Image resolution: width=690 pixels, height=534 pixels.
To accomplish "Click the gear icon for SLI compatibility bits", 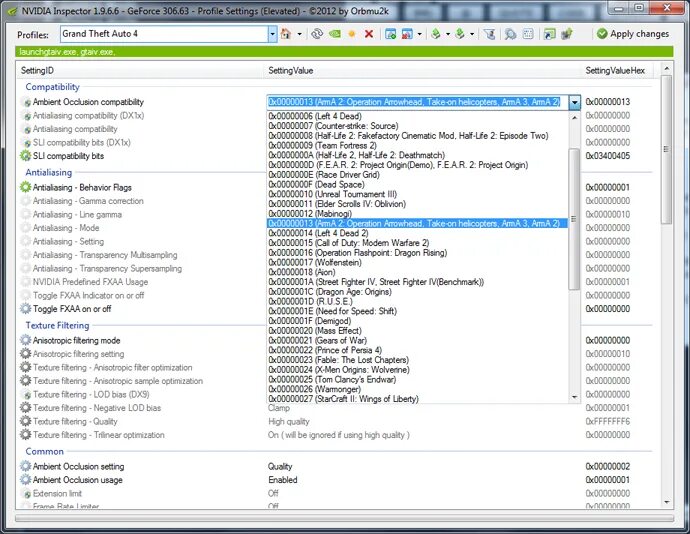I will [x=26, y=156].
